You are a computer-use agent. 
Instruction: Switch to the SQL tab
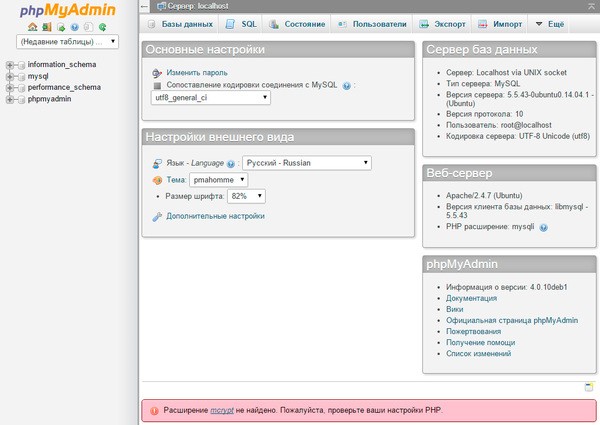click(x=241, y=24)
